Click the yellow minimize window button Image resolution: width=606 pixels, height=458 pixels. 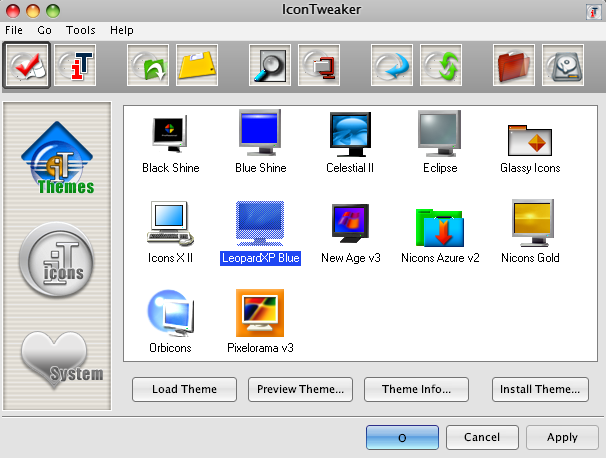(33, 11)
